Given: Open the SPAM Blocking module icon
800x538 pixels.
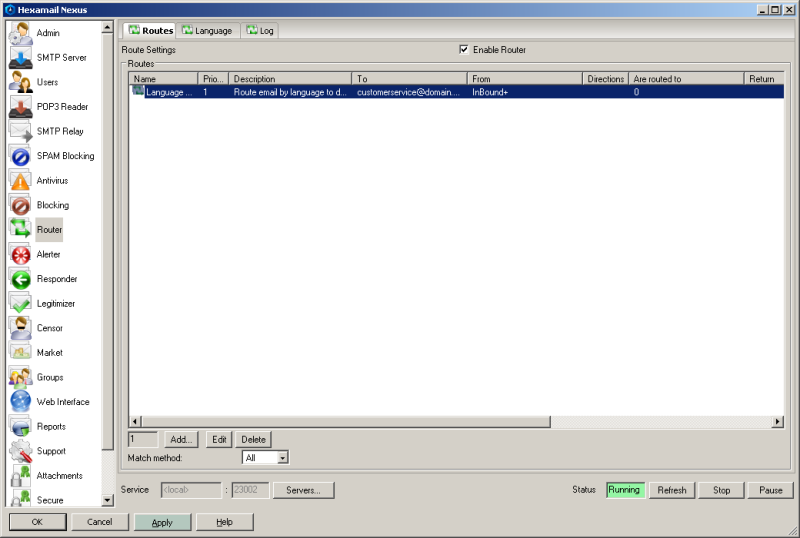Looking at the screenshot, I should (x=21, y=156).
